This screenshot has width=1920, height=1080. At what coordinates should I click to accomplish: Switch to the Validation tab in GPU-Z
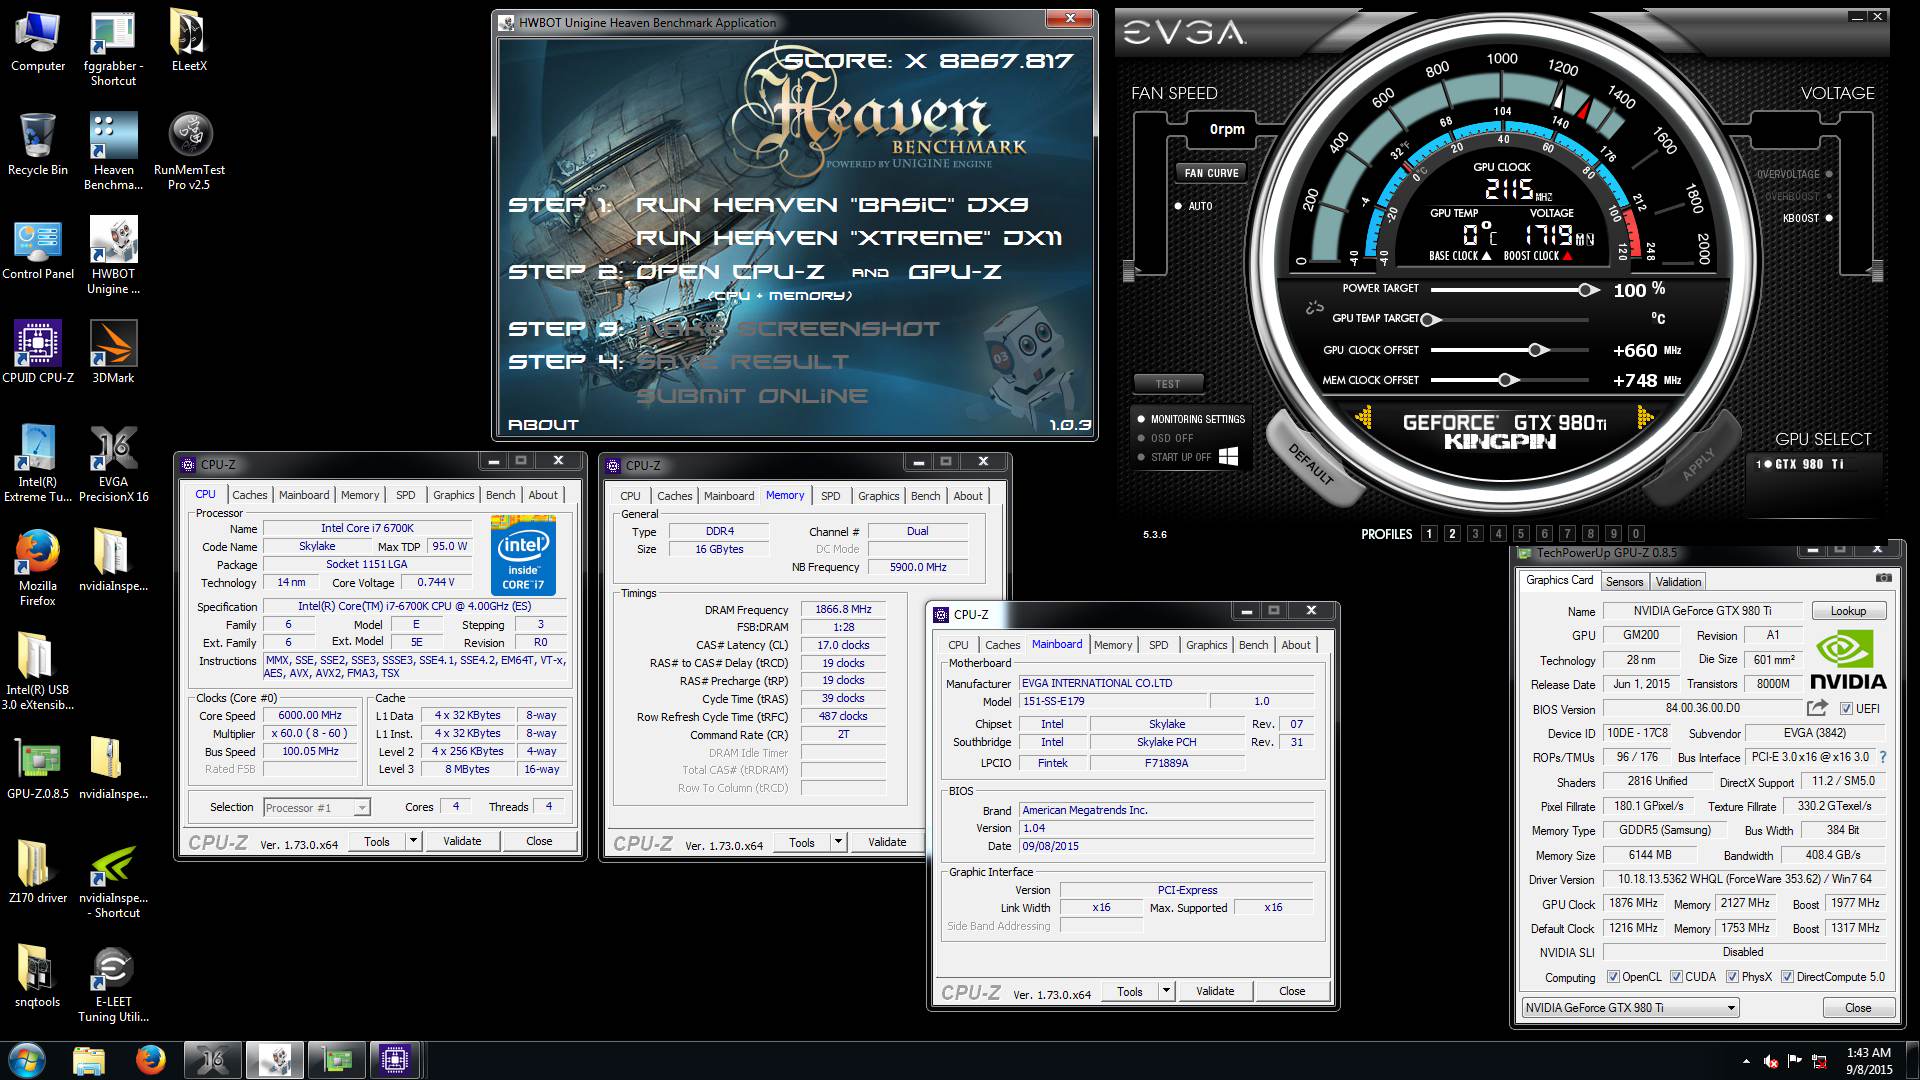(1677, 581)
